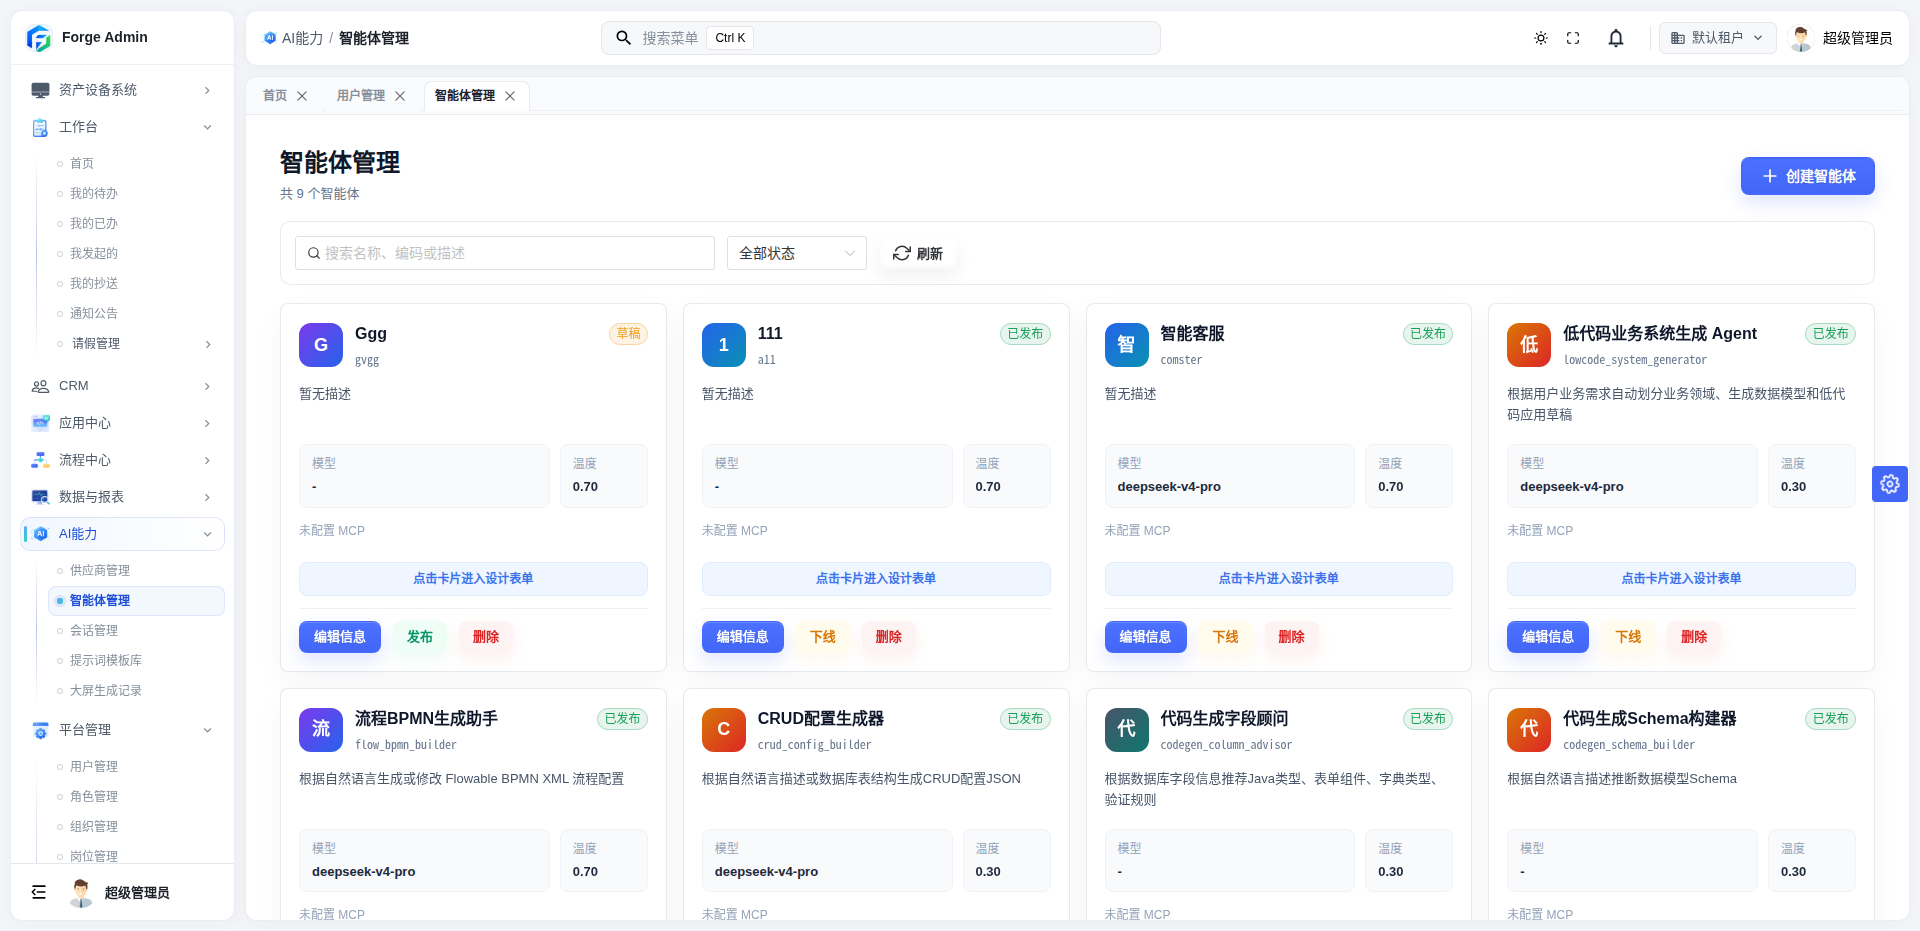Click the 流程中心 sidebar icon
Image resolution: width=1920 pixels, height=931 pixels.
pyautogui.click(x=40, y=460)
